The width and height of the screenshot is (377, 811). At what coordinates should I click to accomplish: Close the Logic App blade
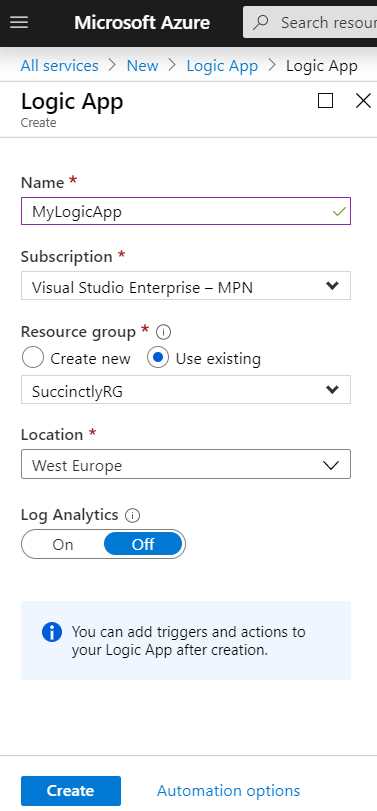tap(363, 101)
